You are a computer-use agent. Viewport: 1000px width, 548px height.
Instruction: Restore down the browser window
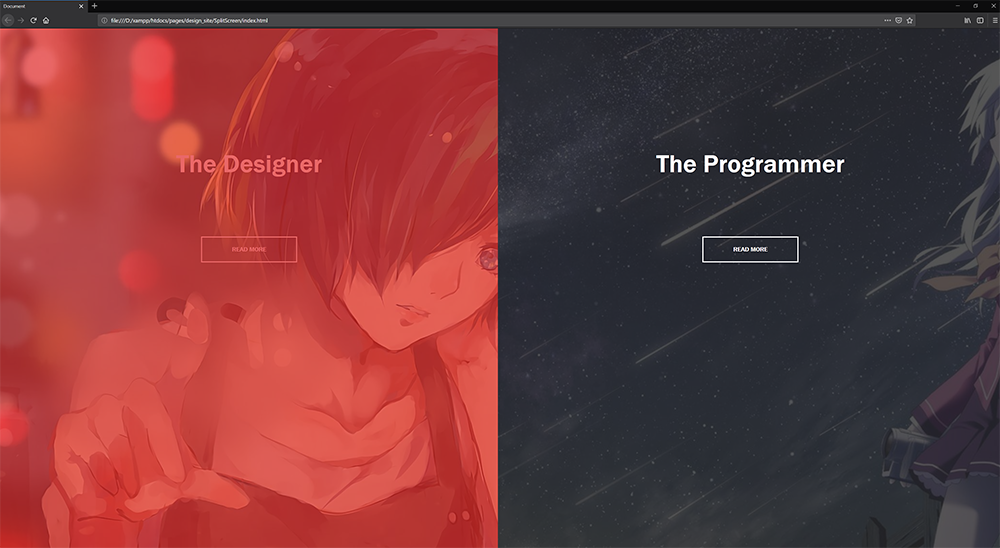pyautogui.click(x=975, y=6)
